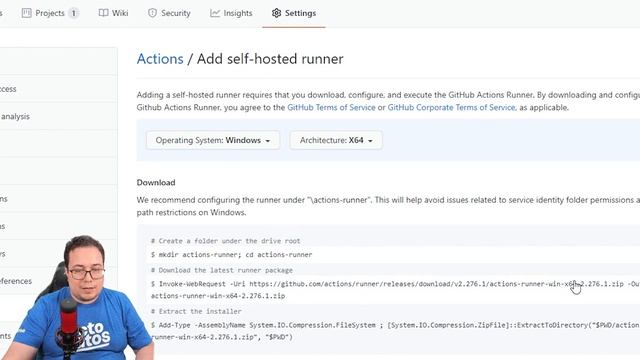The image size is (640, 360).
Task: Click the Invoke-WebRequest command line
Action: pos(395,289)
